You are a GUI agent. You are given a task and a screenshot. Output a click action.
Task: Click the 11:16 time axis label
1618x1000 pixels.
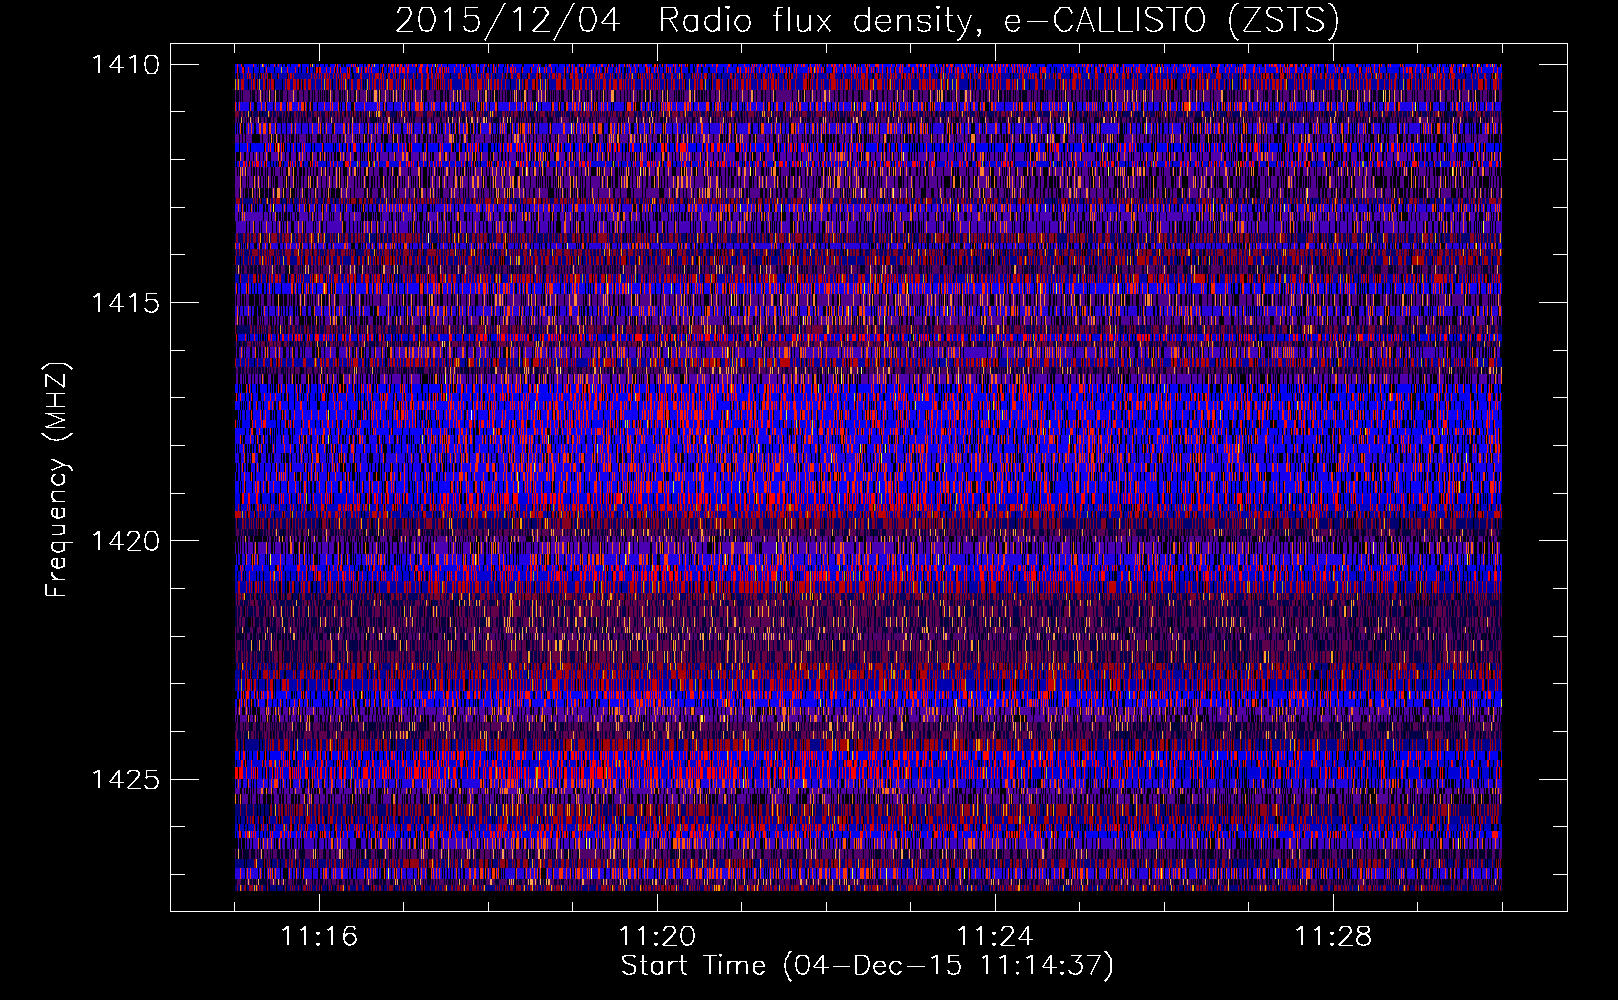click(x=319, y=937)
